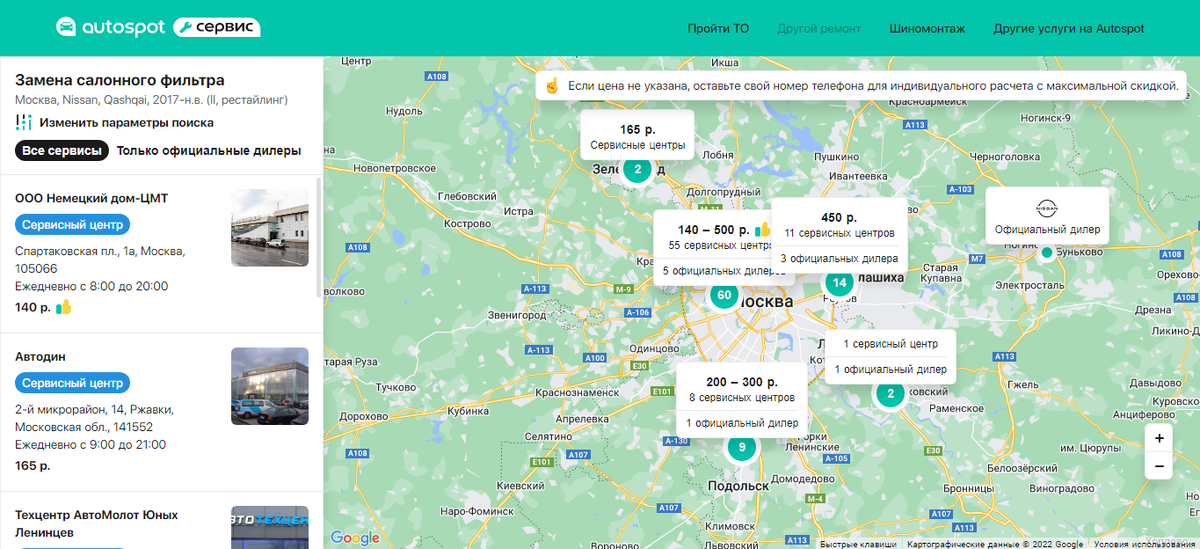The width and height of the screenshot is (1200, 549).
Task: Click 1 официальный дилер under 8 сервисных центров
Action: point(742,423)
